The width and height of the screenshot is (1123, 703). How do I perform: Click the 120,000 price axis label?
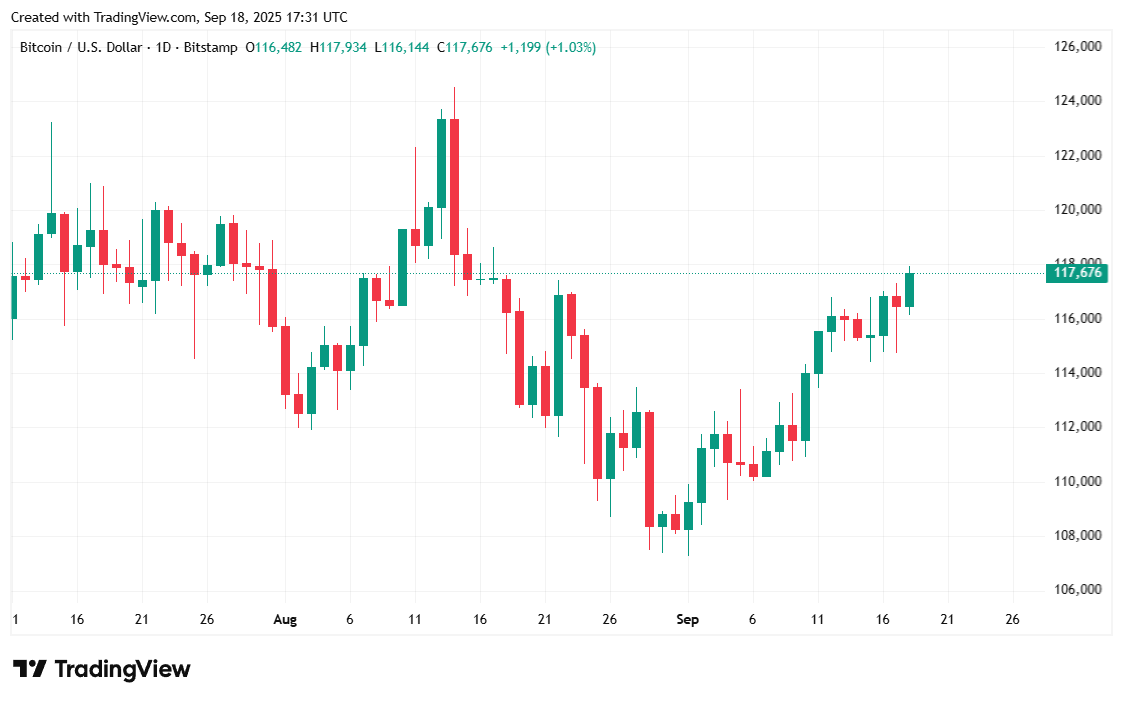click(x=1078, y=210)
